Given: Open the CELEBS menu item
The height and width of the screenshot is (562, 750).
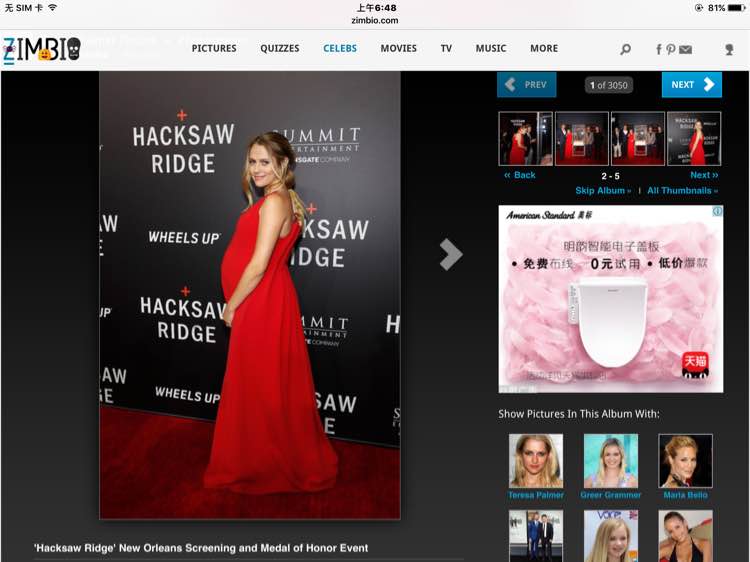Looking at the screenshot, I should pos(340,48).
